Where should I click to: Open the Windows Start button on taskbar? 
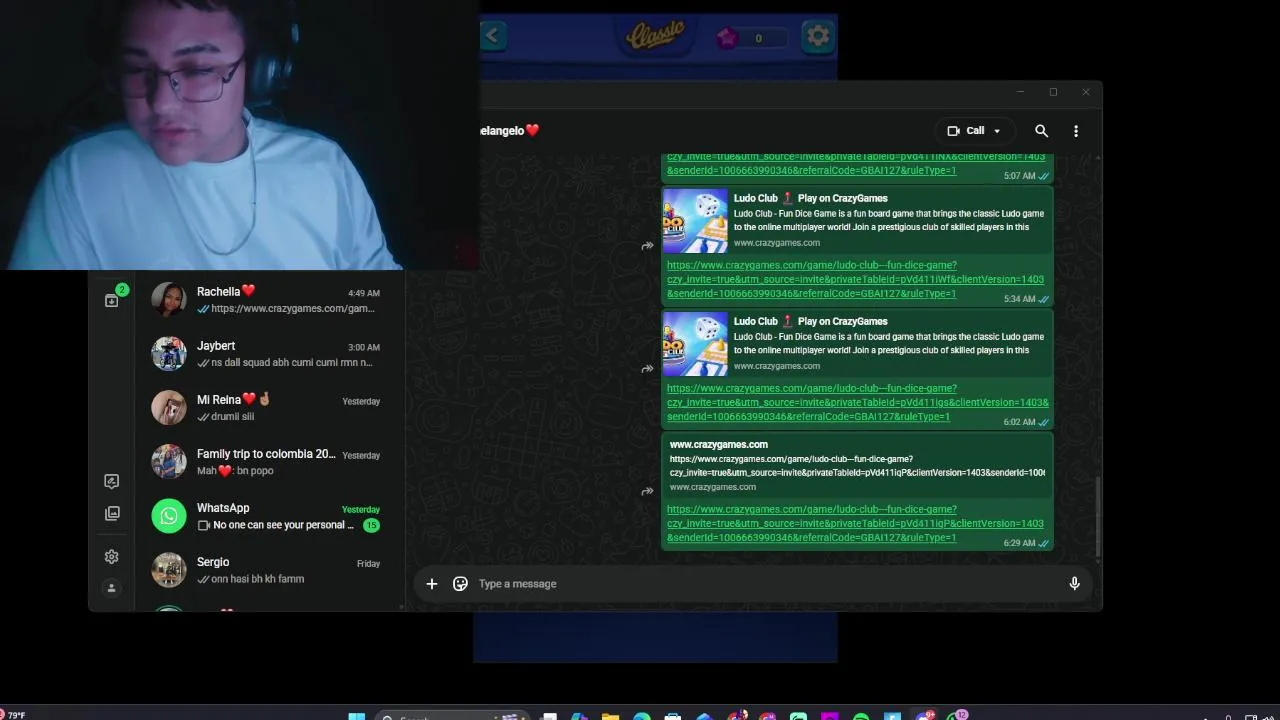357,716
